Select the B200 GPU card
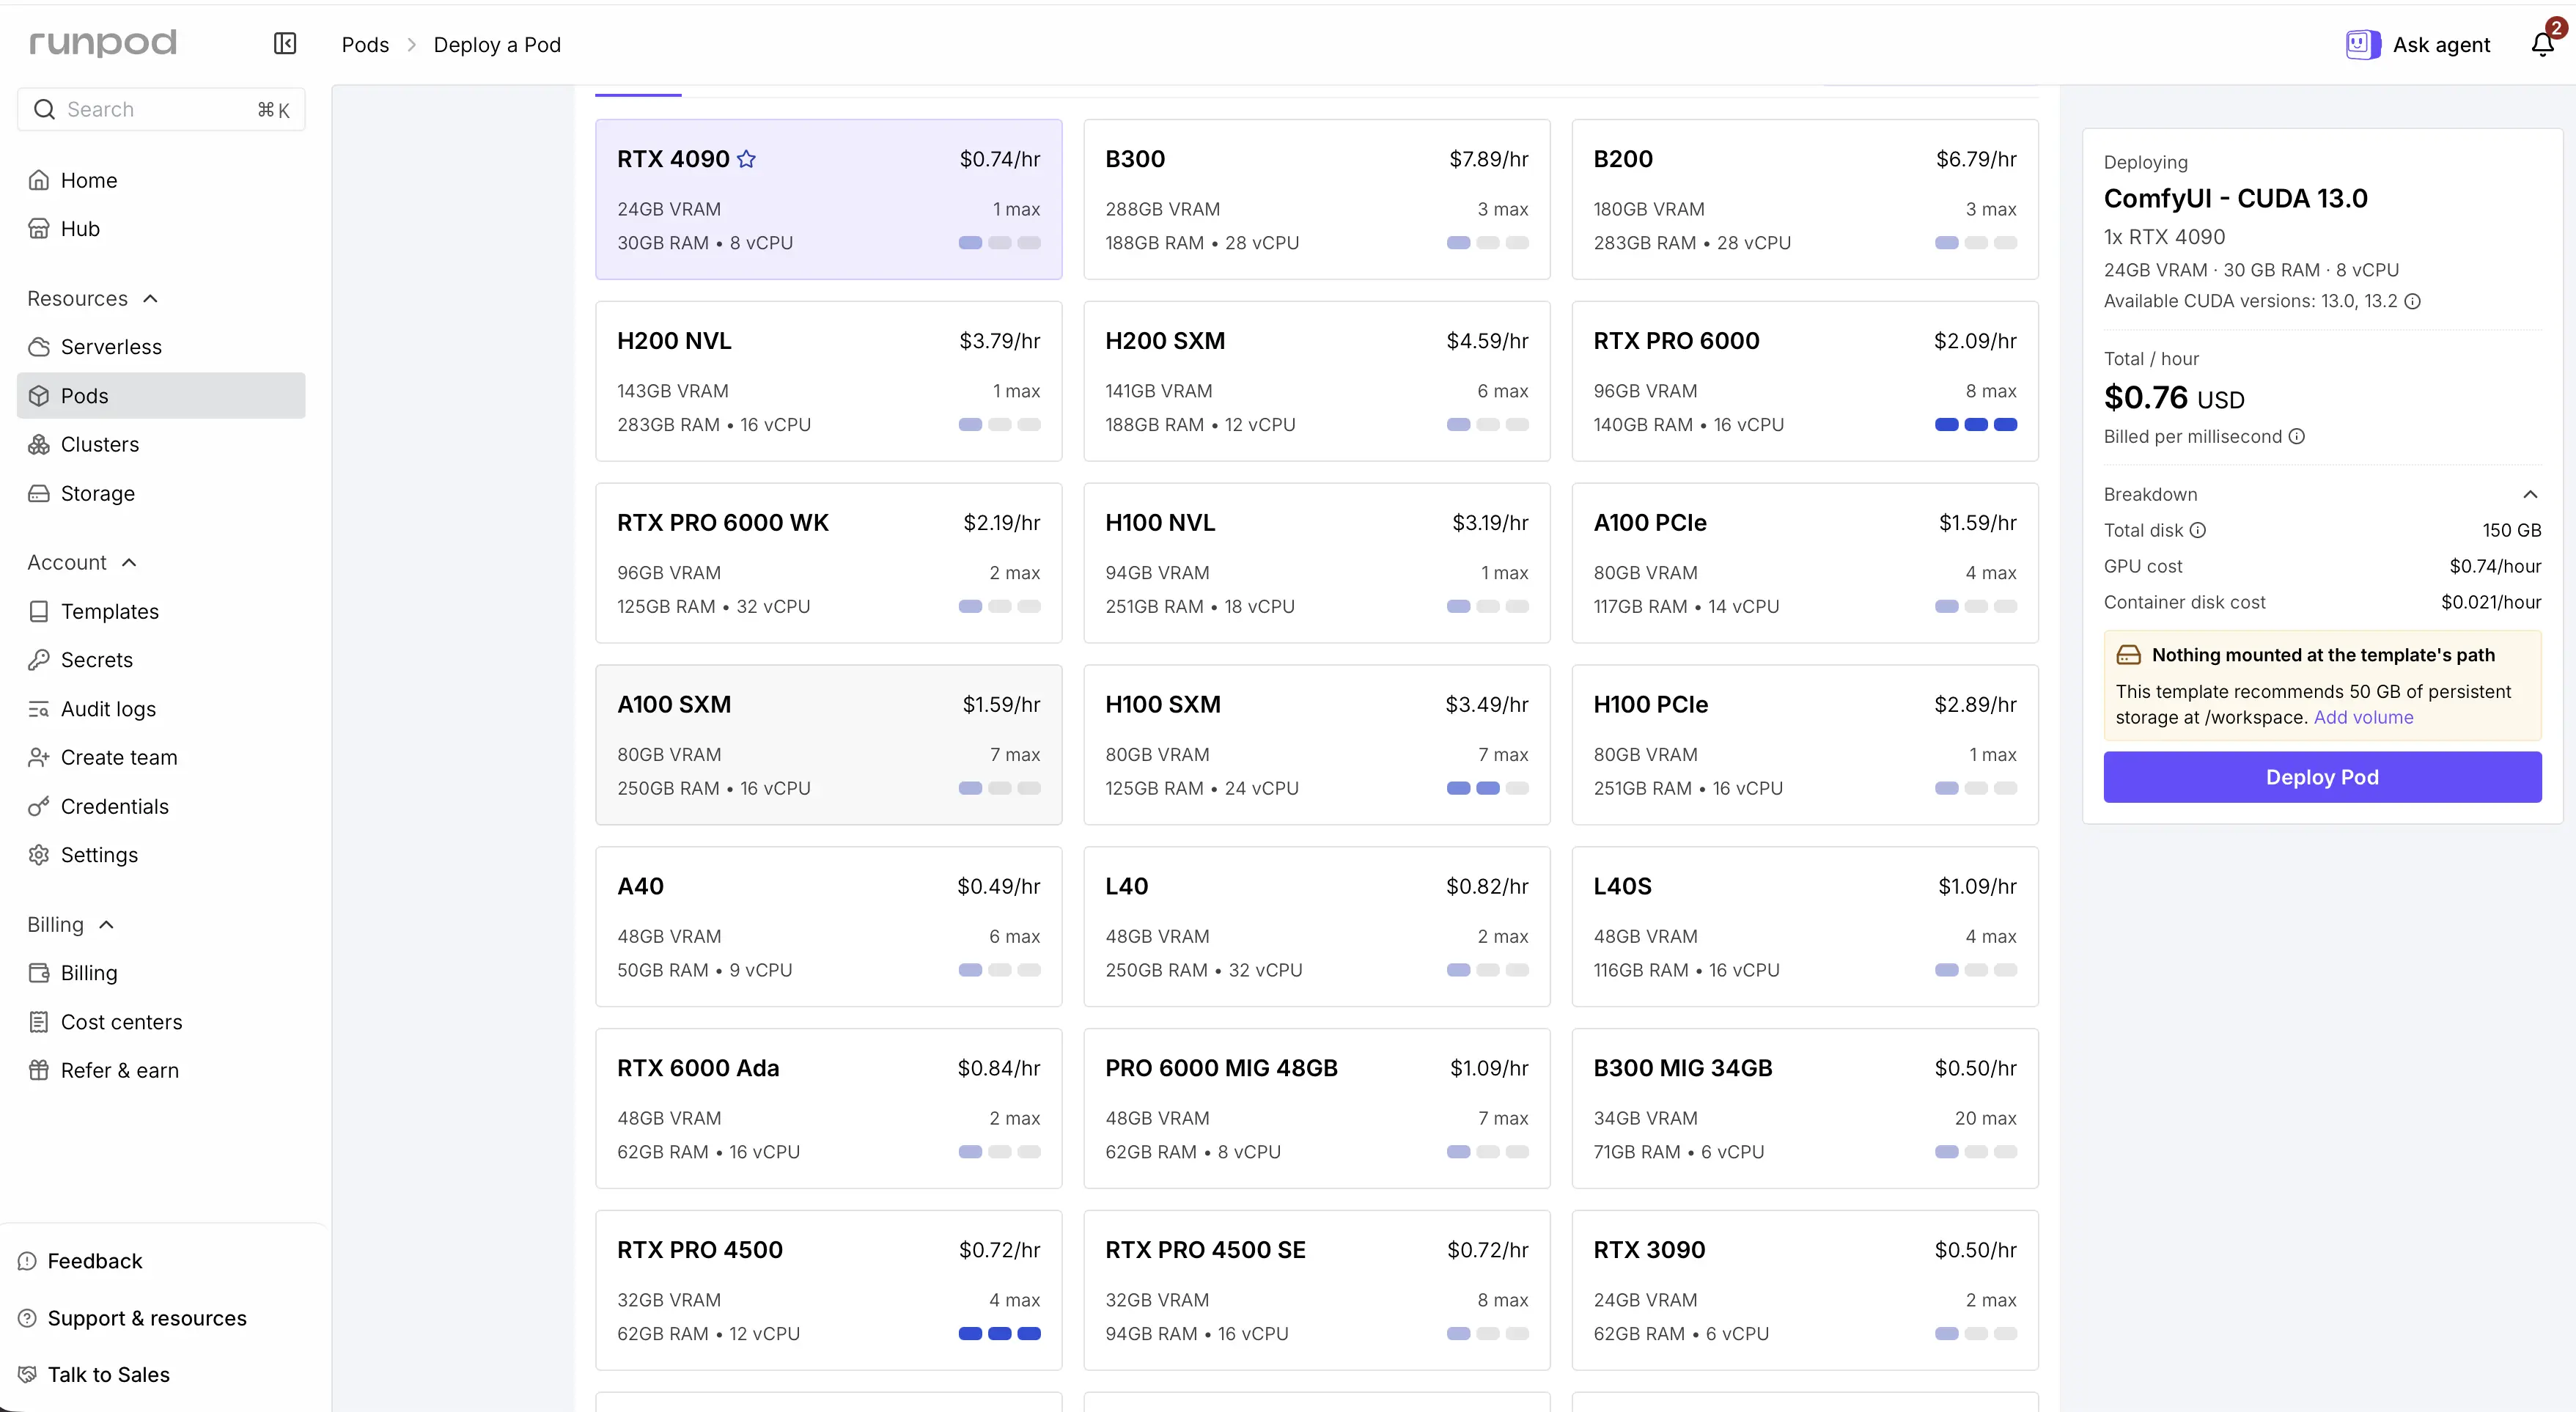 (x=1805, y=199)
